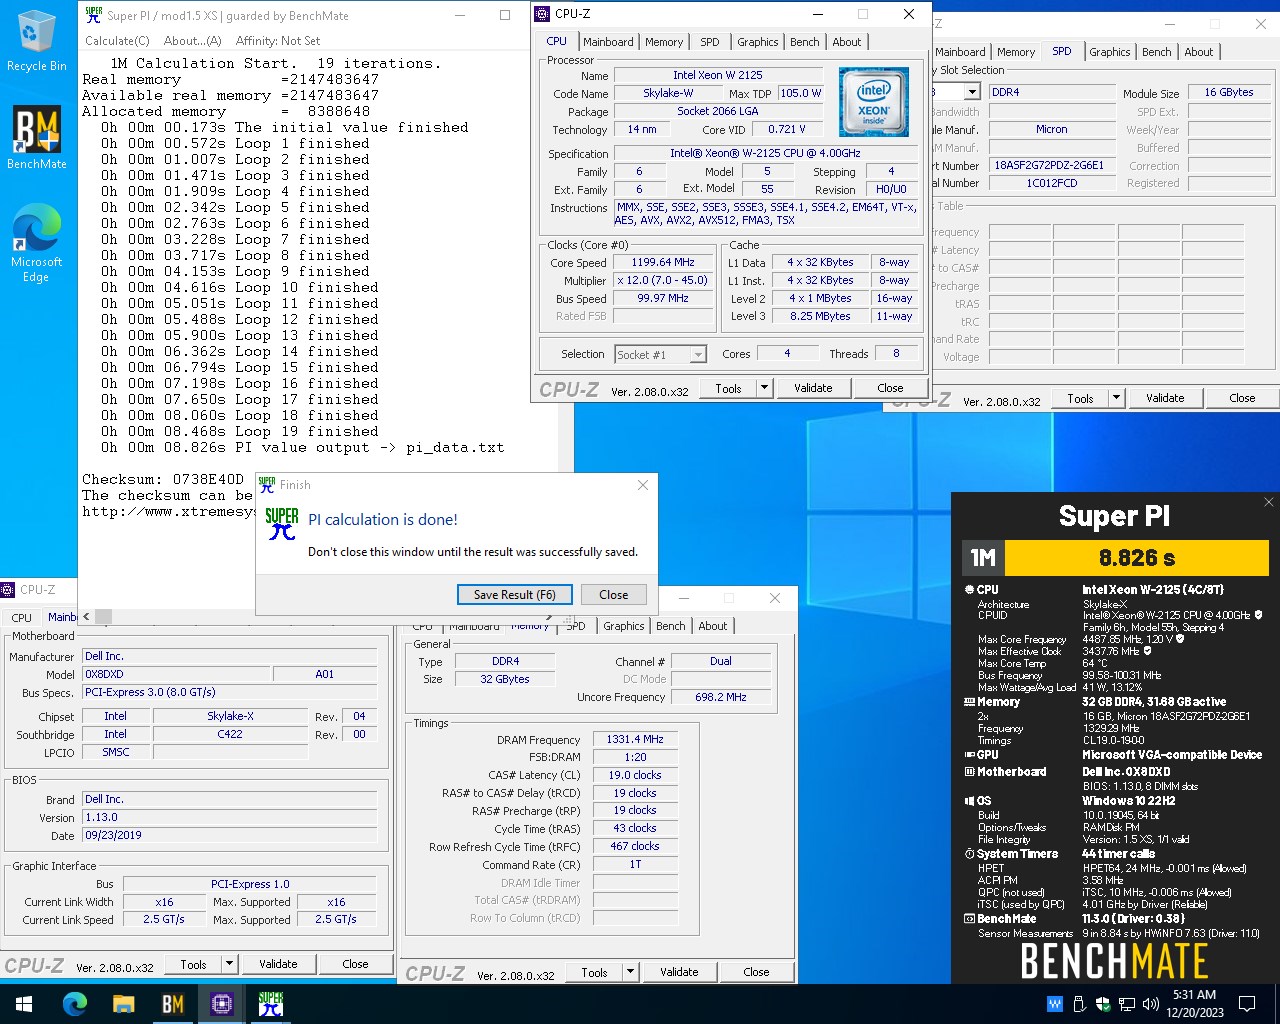Open the volume control tray icon
Screen dimensions: 1280x1024
[x=1151, y=1003]
